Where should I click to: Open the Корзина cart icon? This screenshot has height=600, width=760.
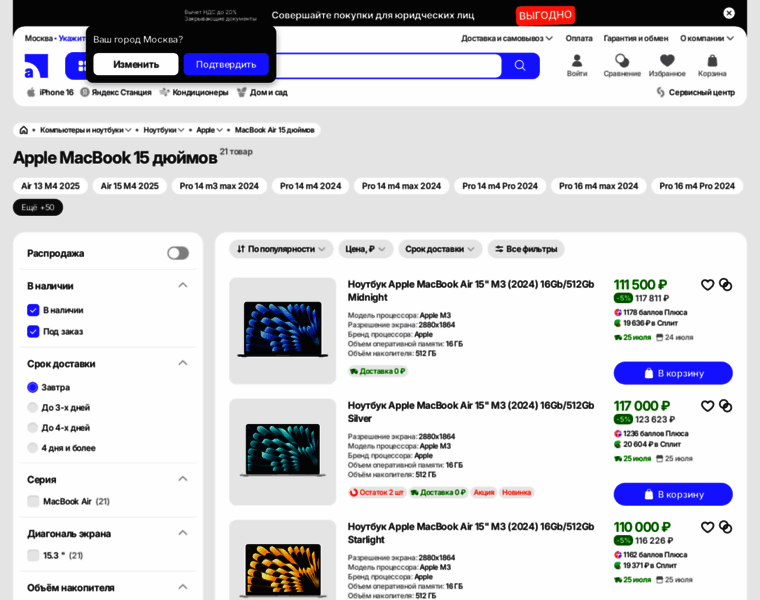click(712, 65)
